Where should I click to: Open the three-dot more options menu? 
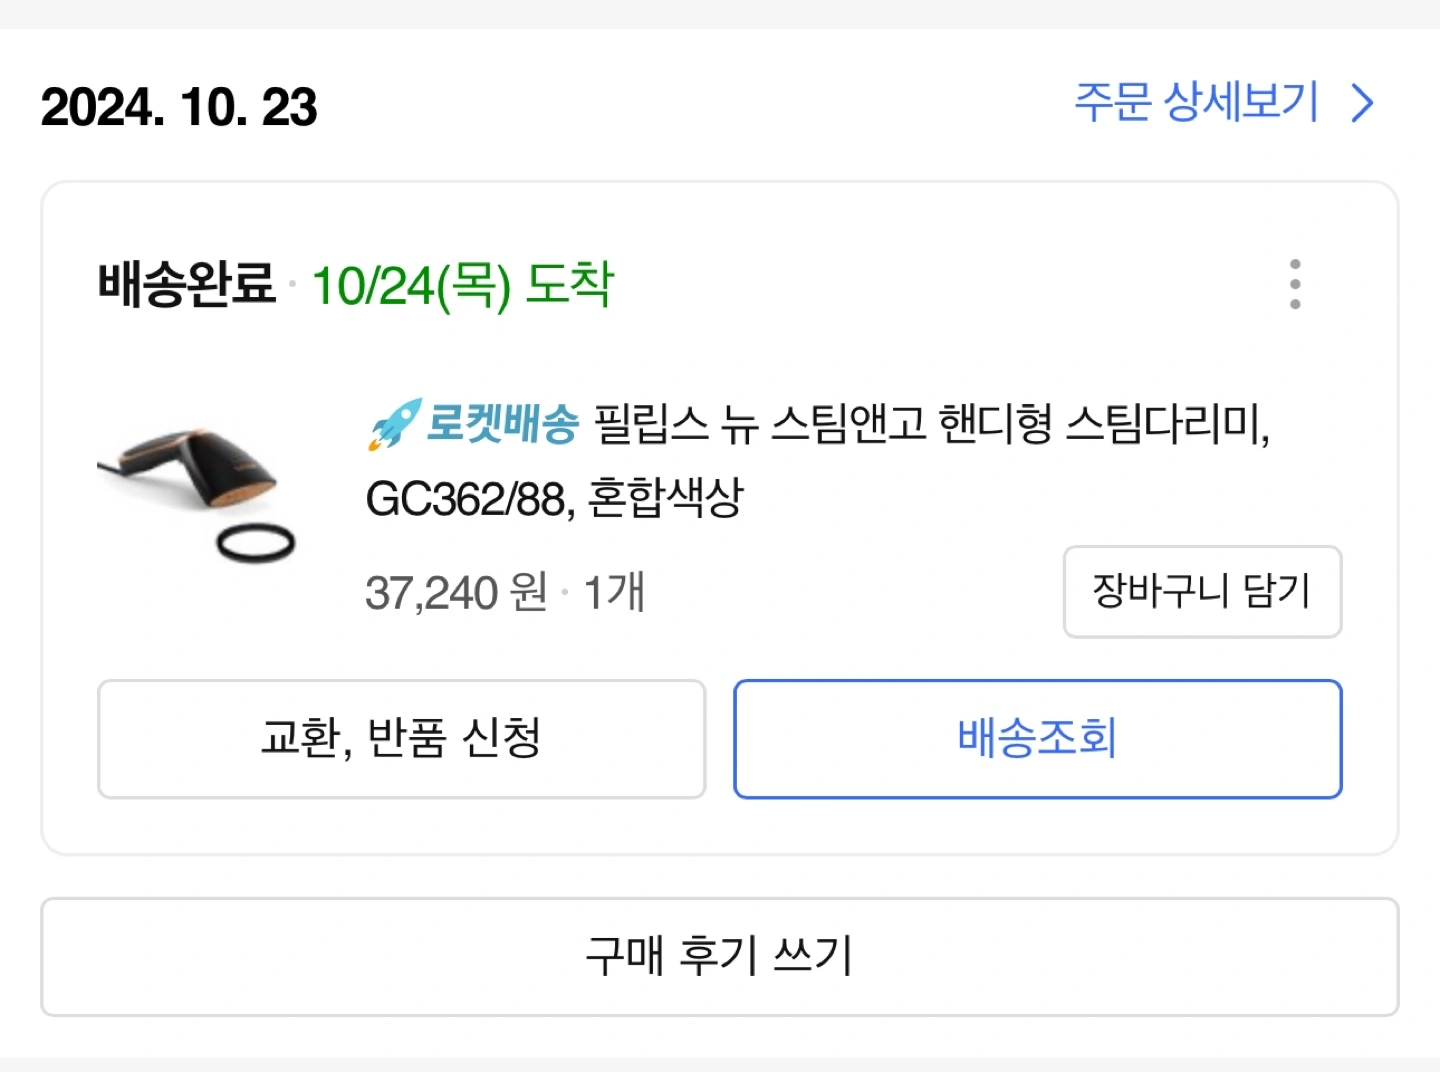click(x=1295, y=285)
